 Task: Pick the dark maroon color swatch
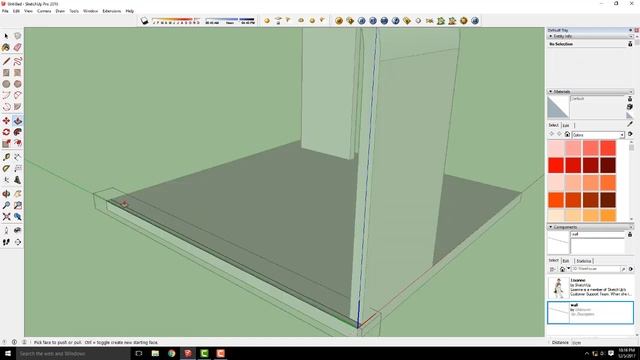608,165
